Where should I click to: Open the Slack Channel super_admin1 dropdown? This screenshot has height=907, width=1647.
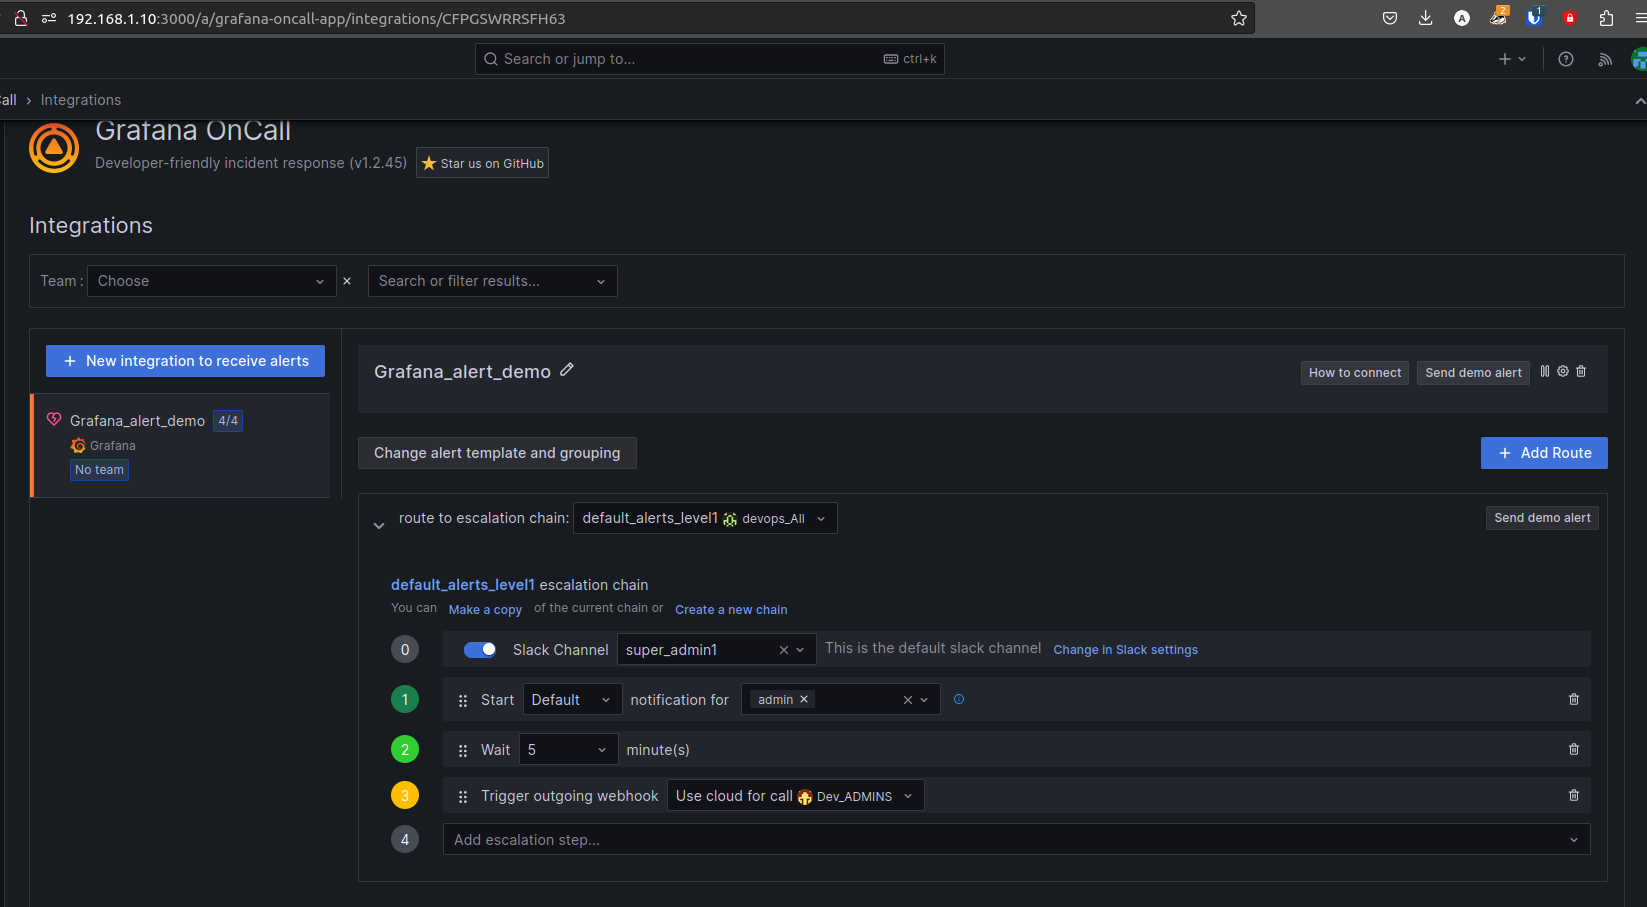(x=716, y=650)
